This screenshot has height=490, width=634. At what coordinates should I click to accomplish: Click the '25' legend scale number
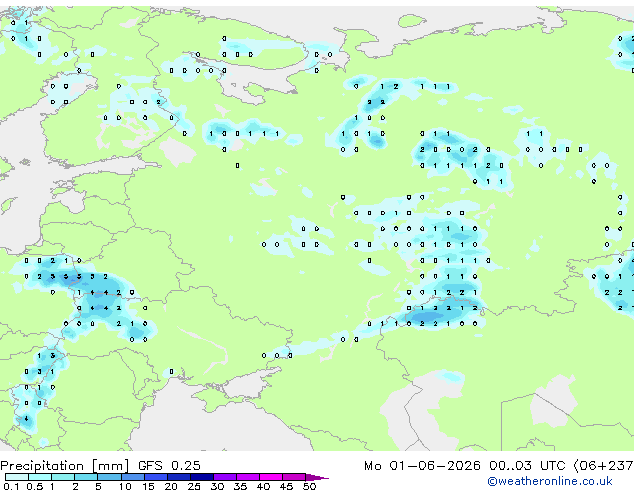[x=194, y=486]
